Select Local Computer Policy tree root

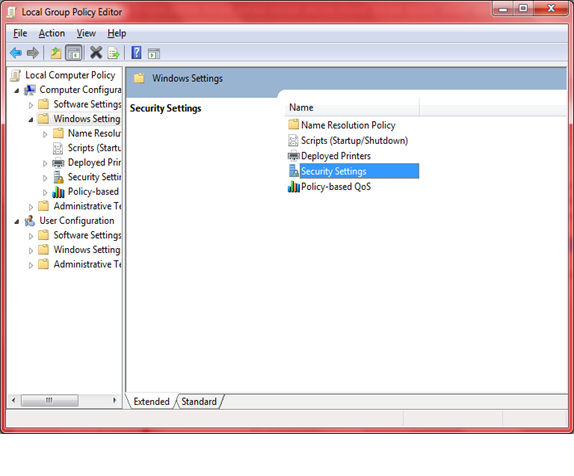tap(70, 75)
